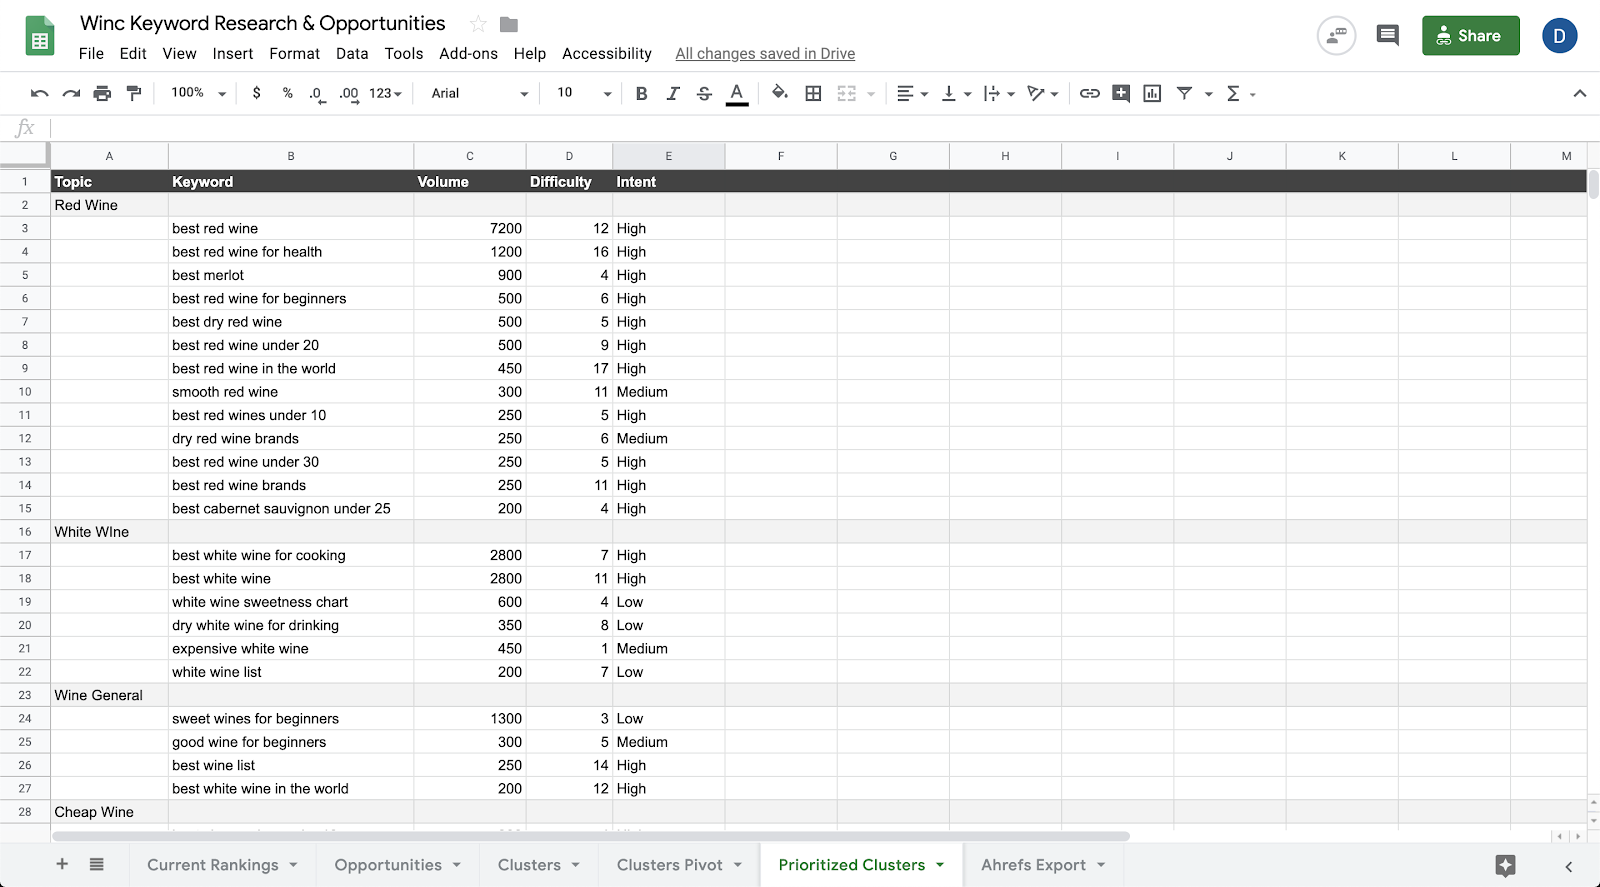Open the Format menu

295,54
